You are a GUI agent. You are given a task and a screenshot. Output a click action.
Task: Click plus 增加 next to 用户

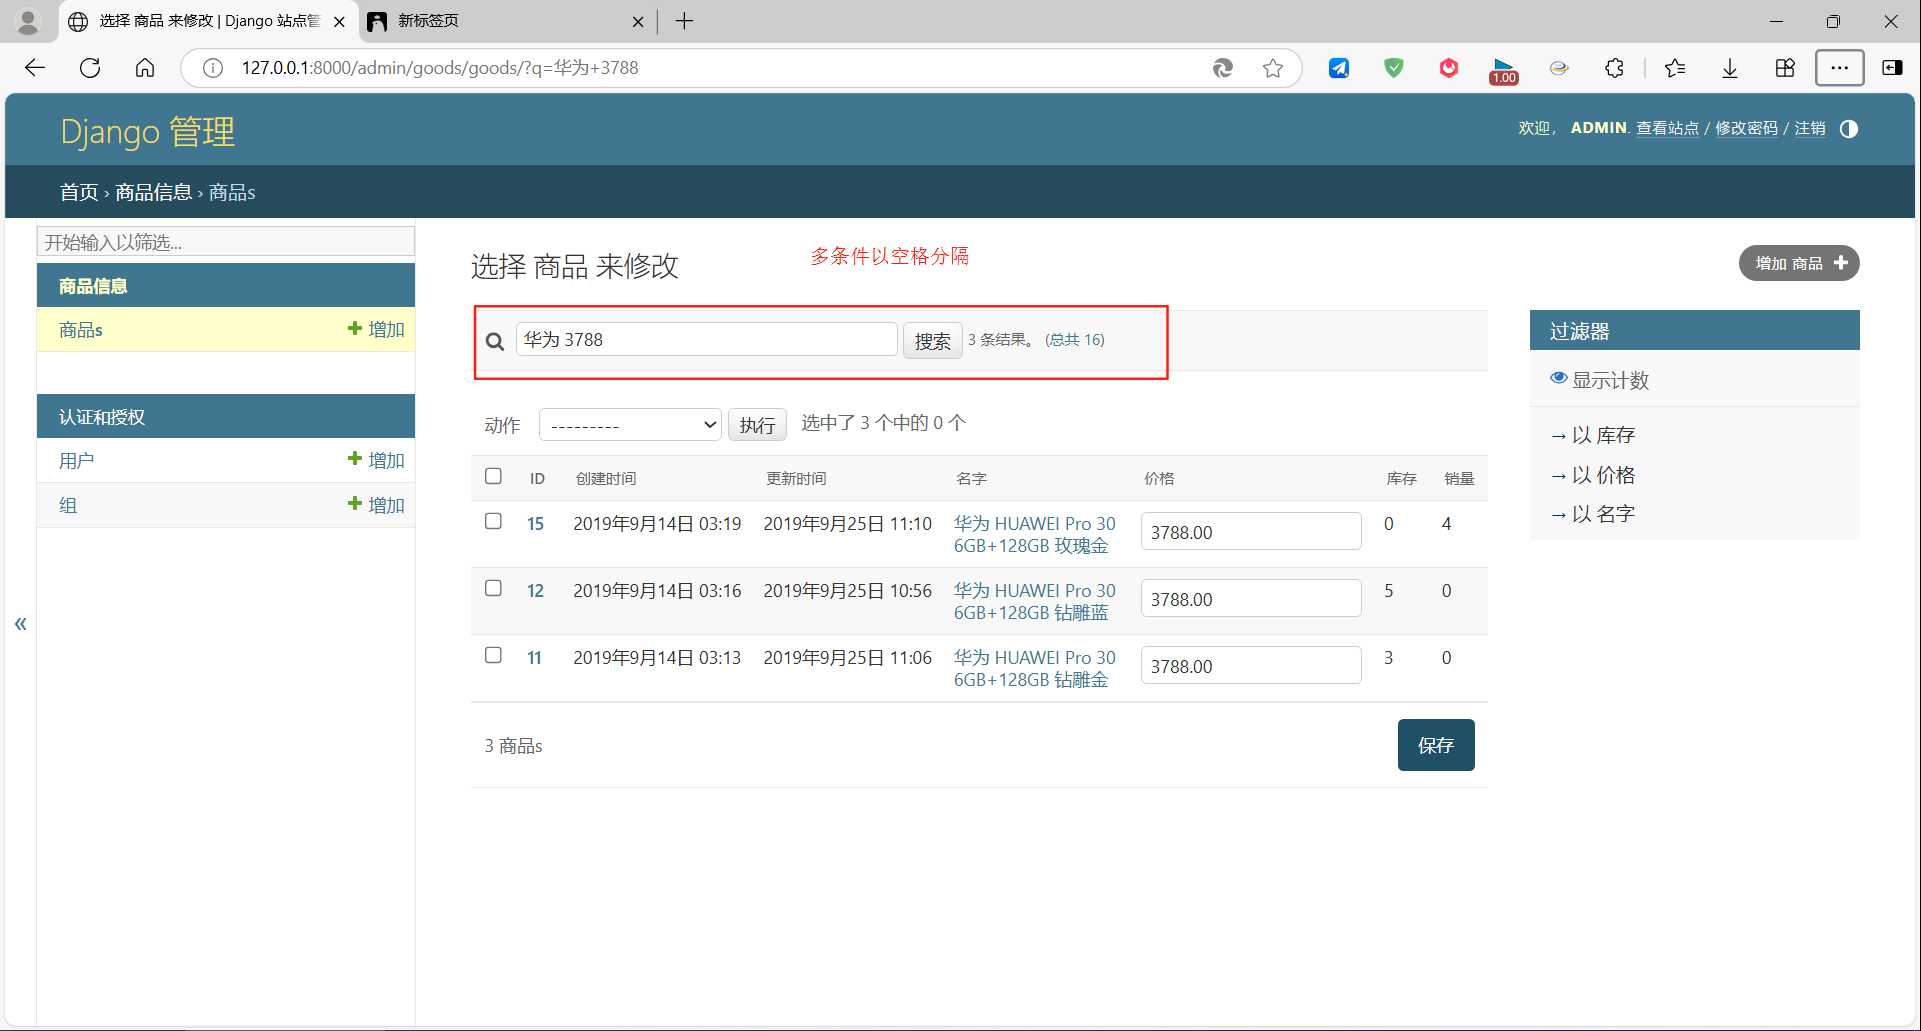tap(376, 460)
